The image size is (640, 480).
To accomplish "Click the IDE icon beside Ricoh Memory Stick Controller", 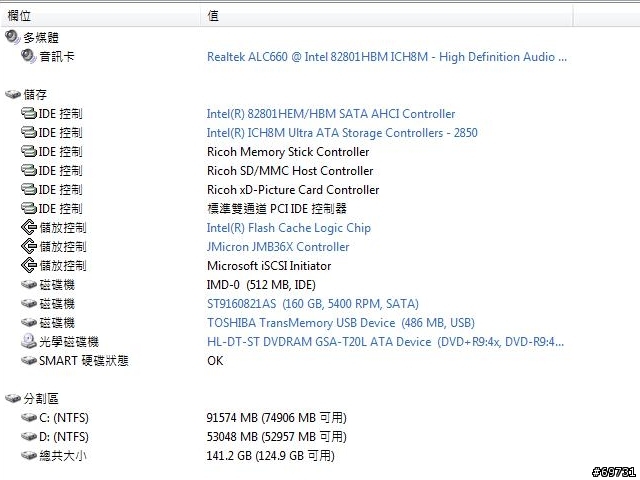I will point(29,151).
